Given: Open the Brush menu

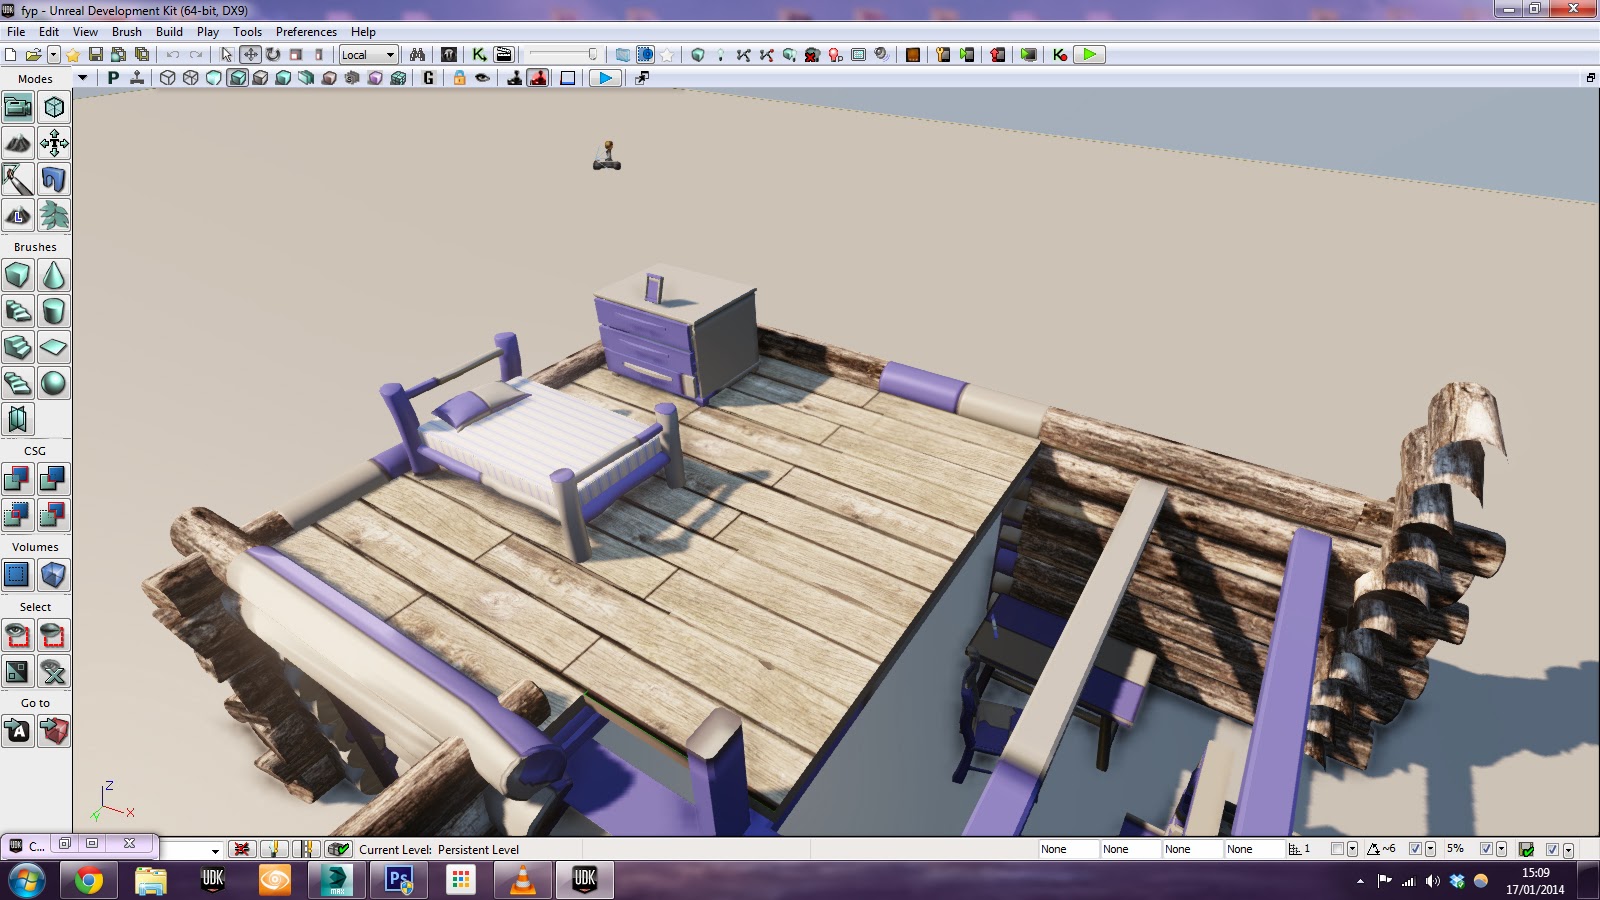Looking at the screenshot, I should pos(127,32).
